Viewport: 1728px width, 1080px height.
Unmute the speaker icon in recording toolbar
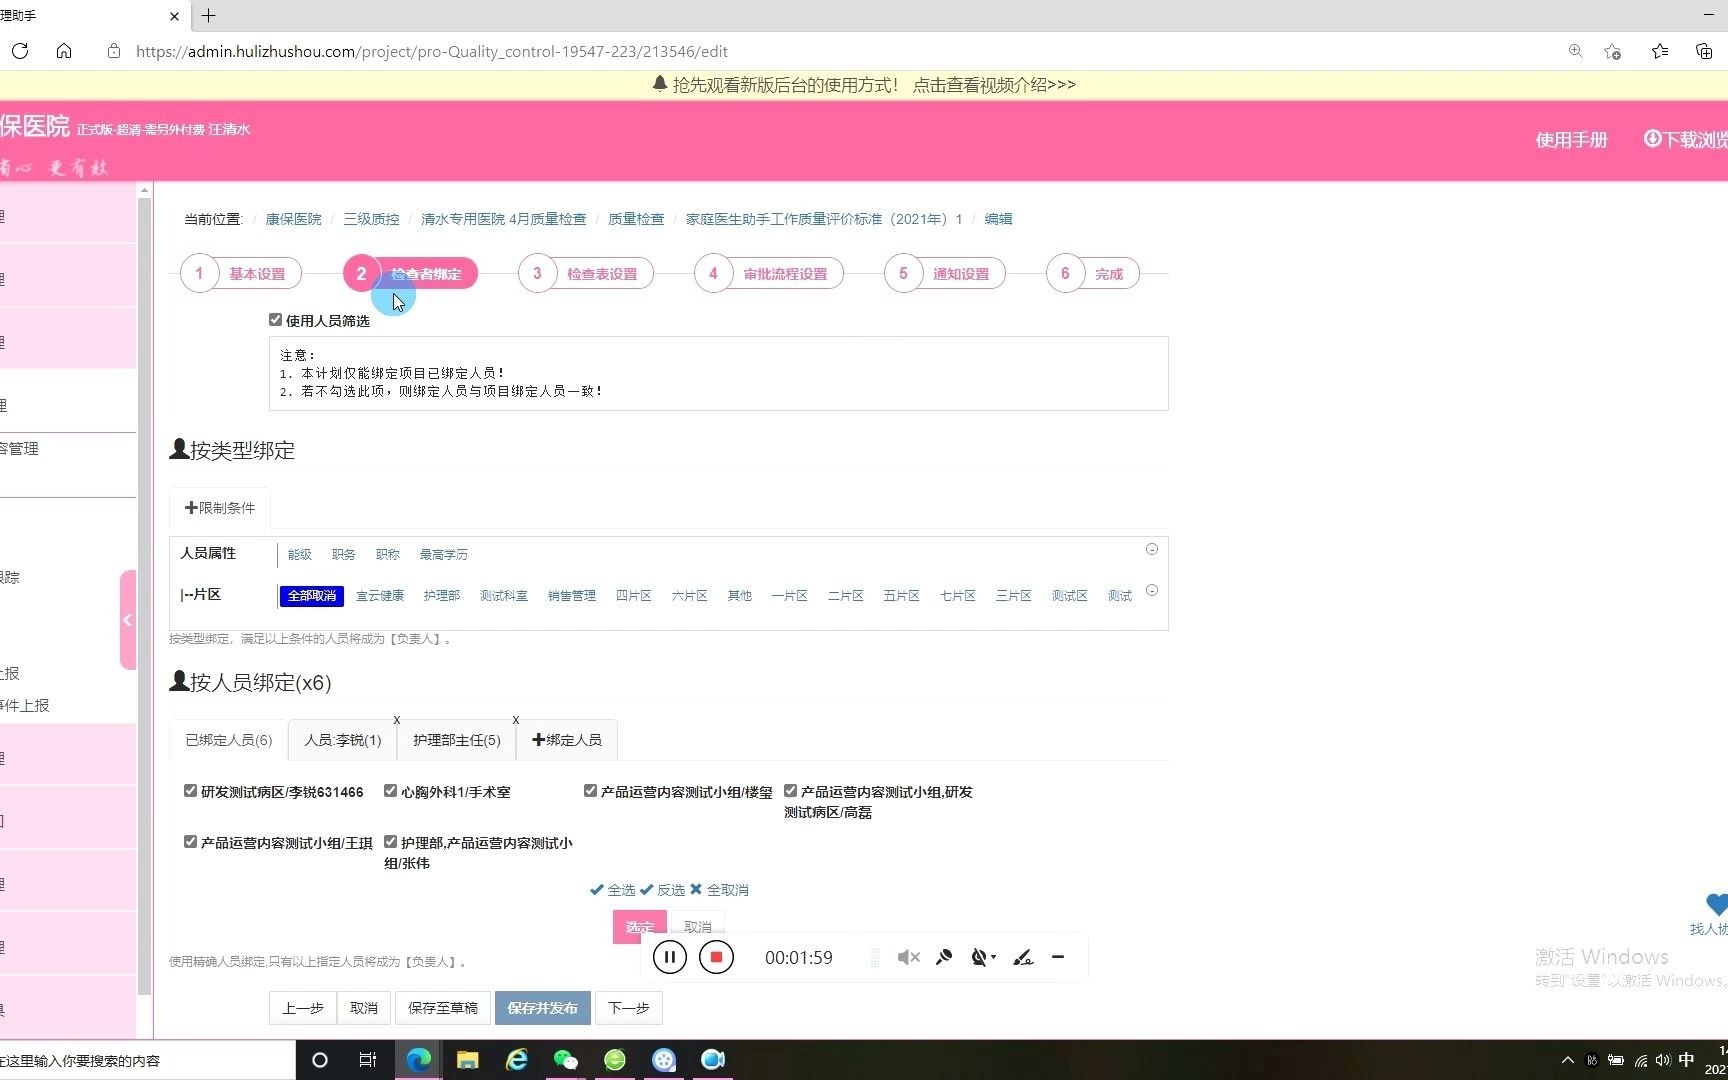907,957
